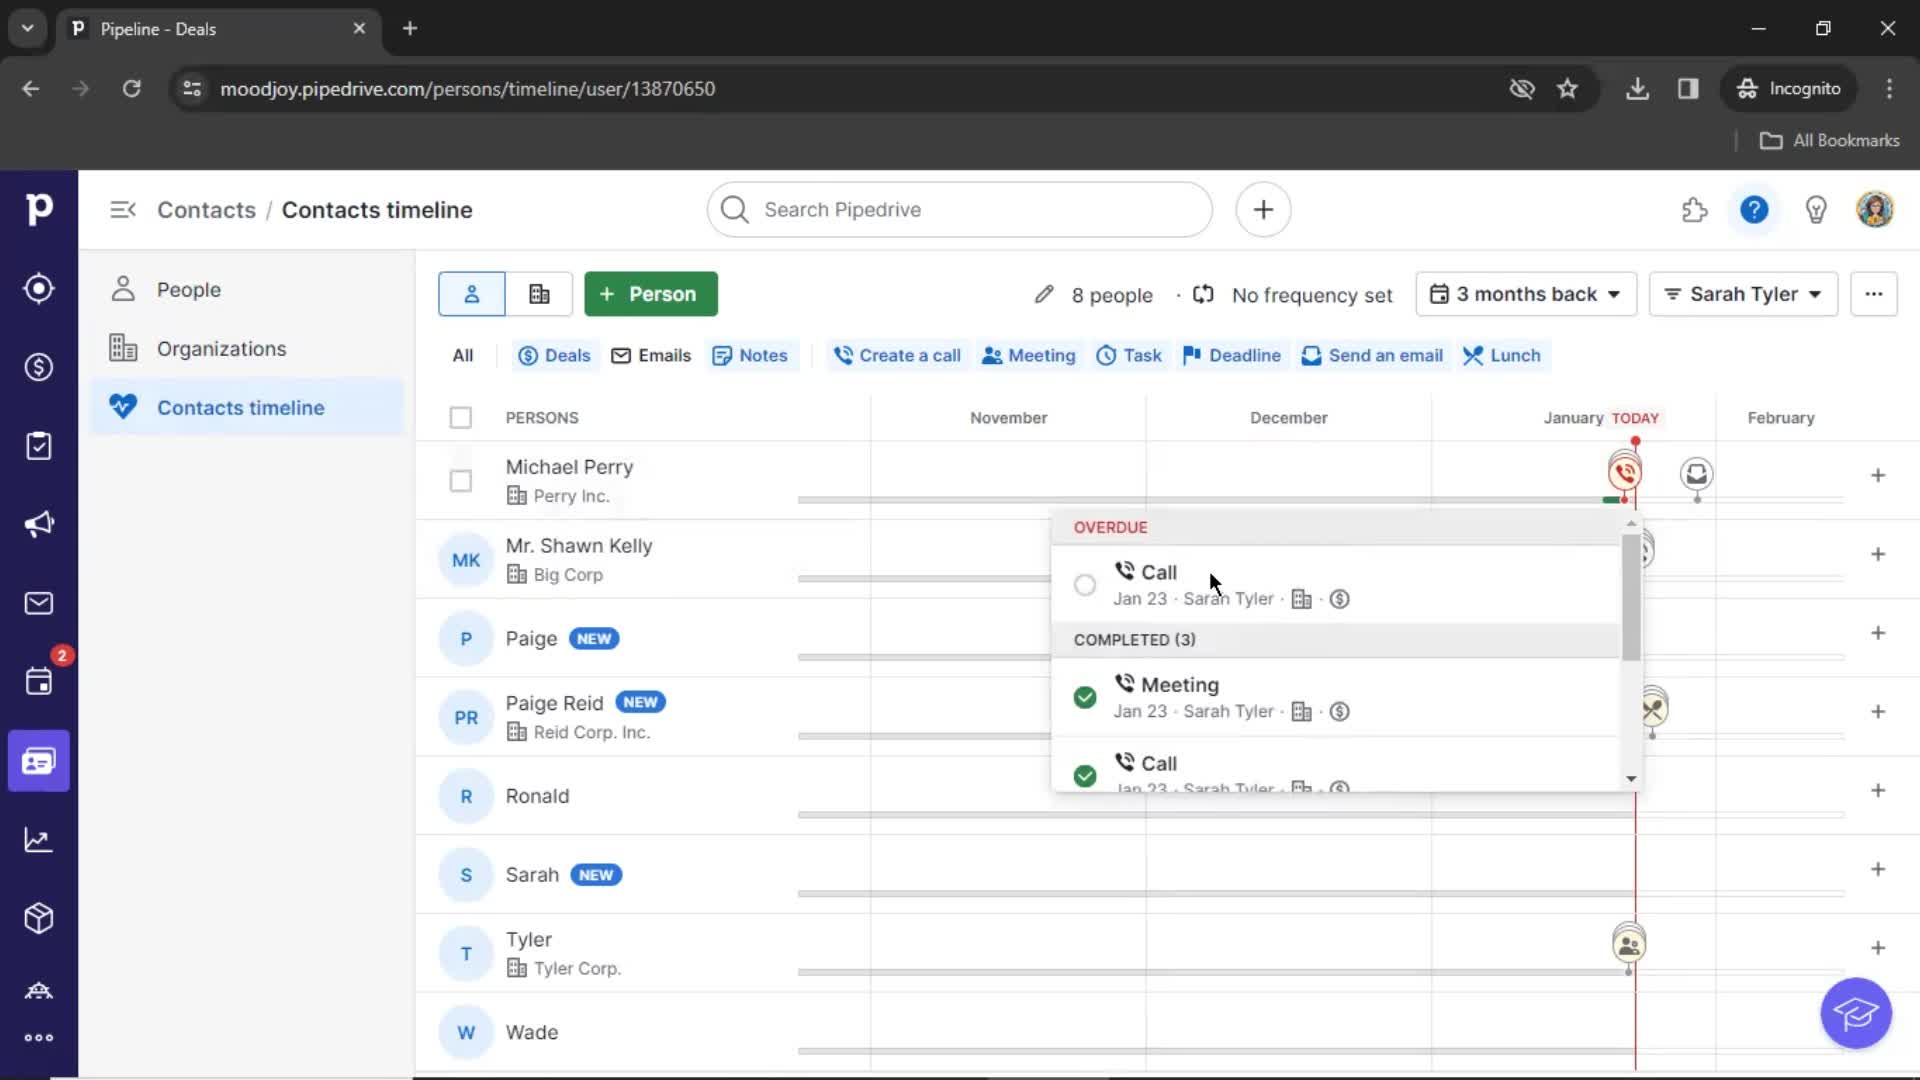Viewport: 1920px width, 1080px height.
Task: Switch to the Notes filter tab
Action: (762, 355)
